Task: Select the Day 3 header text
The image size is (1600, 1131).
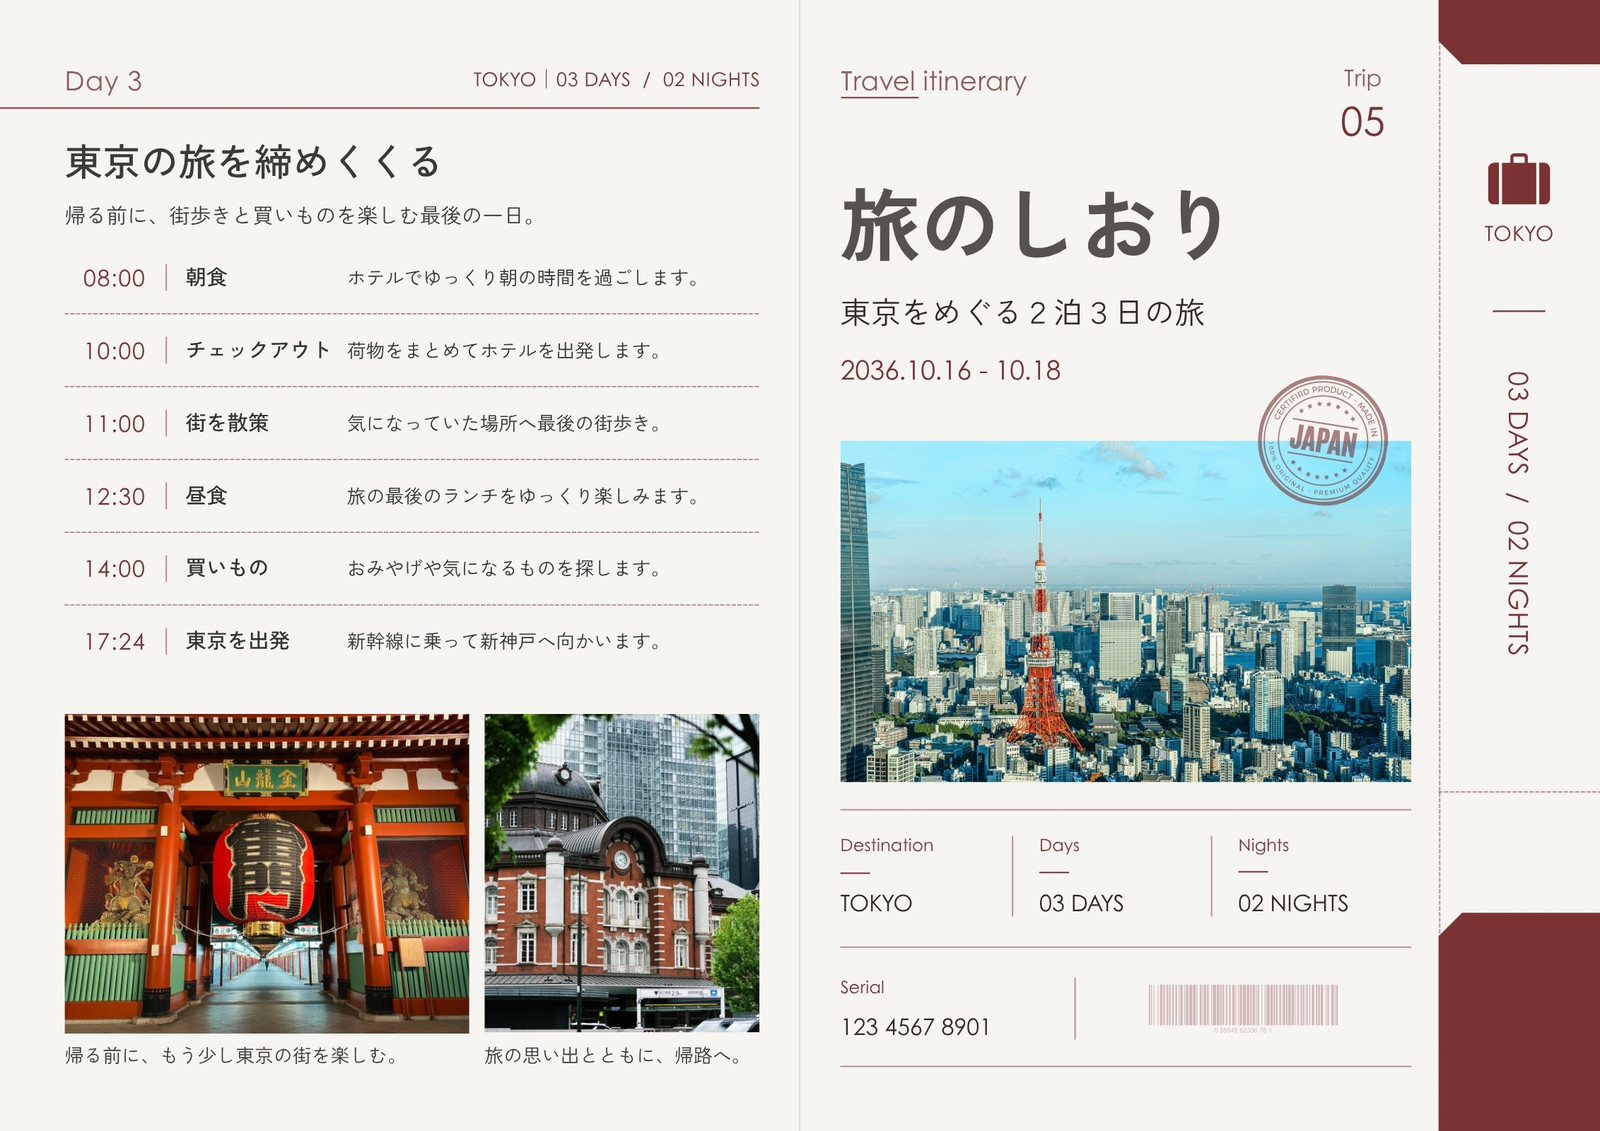Action: tap(103, 81)
